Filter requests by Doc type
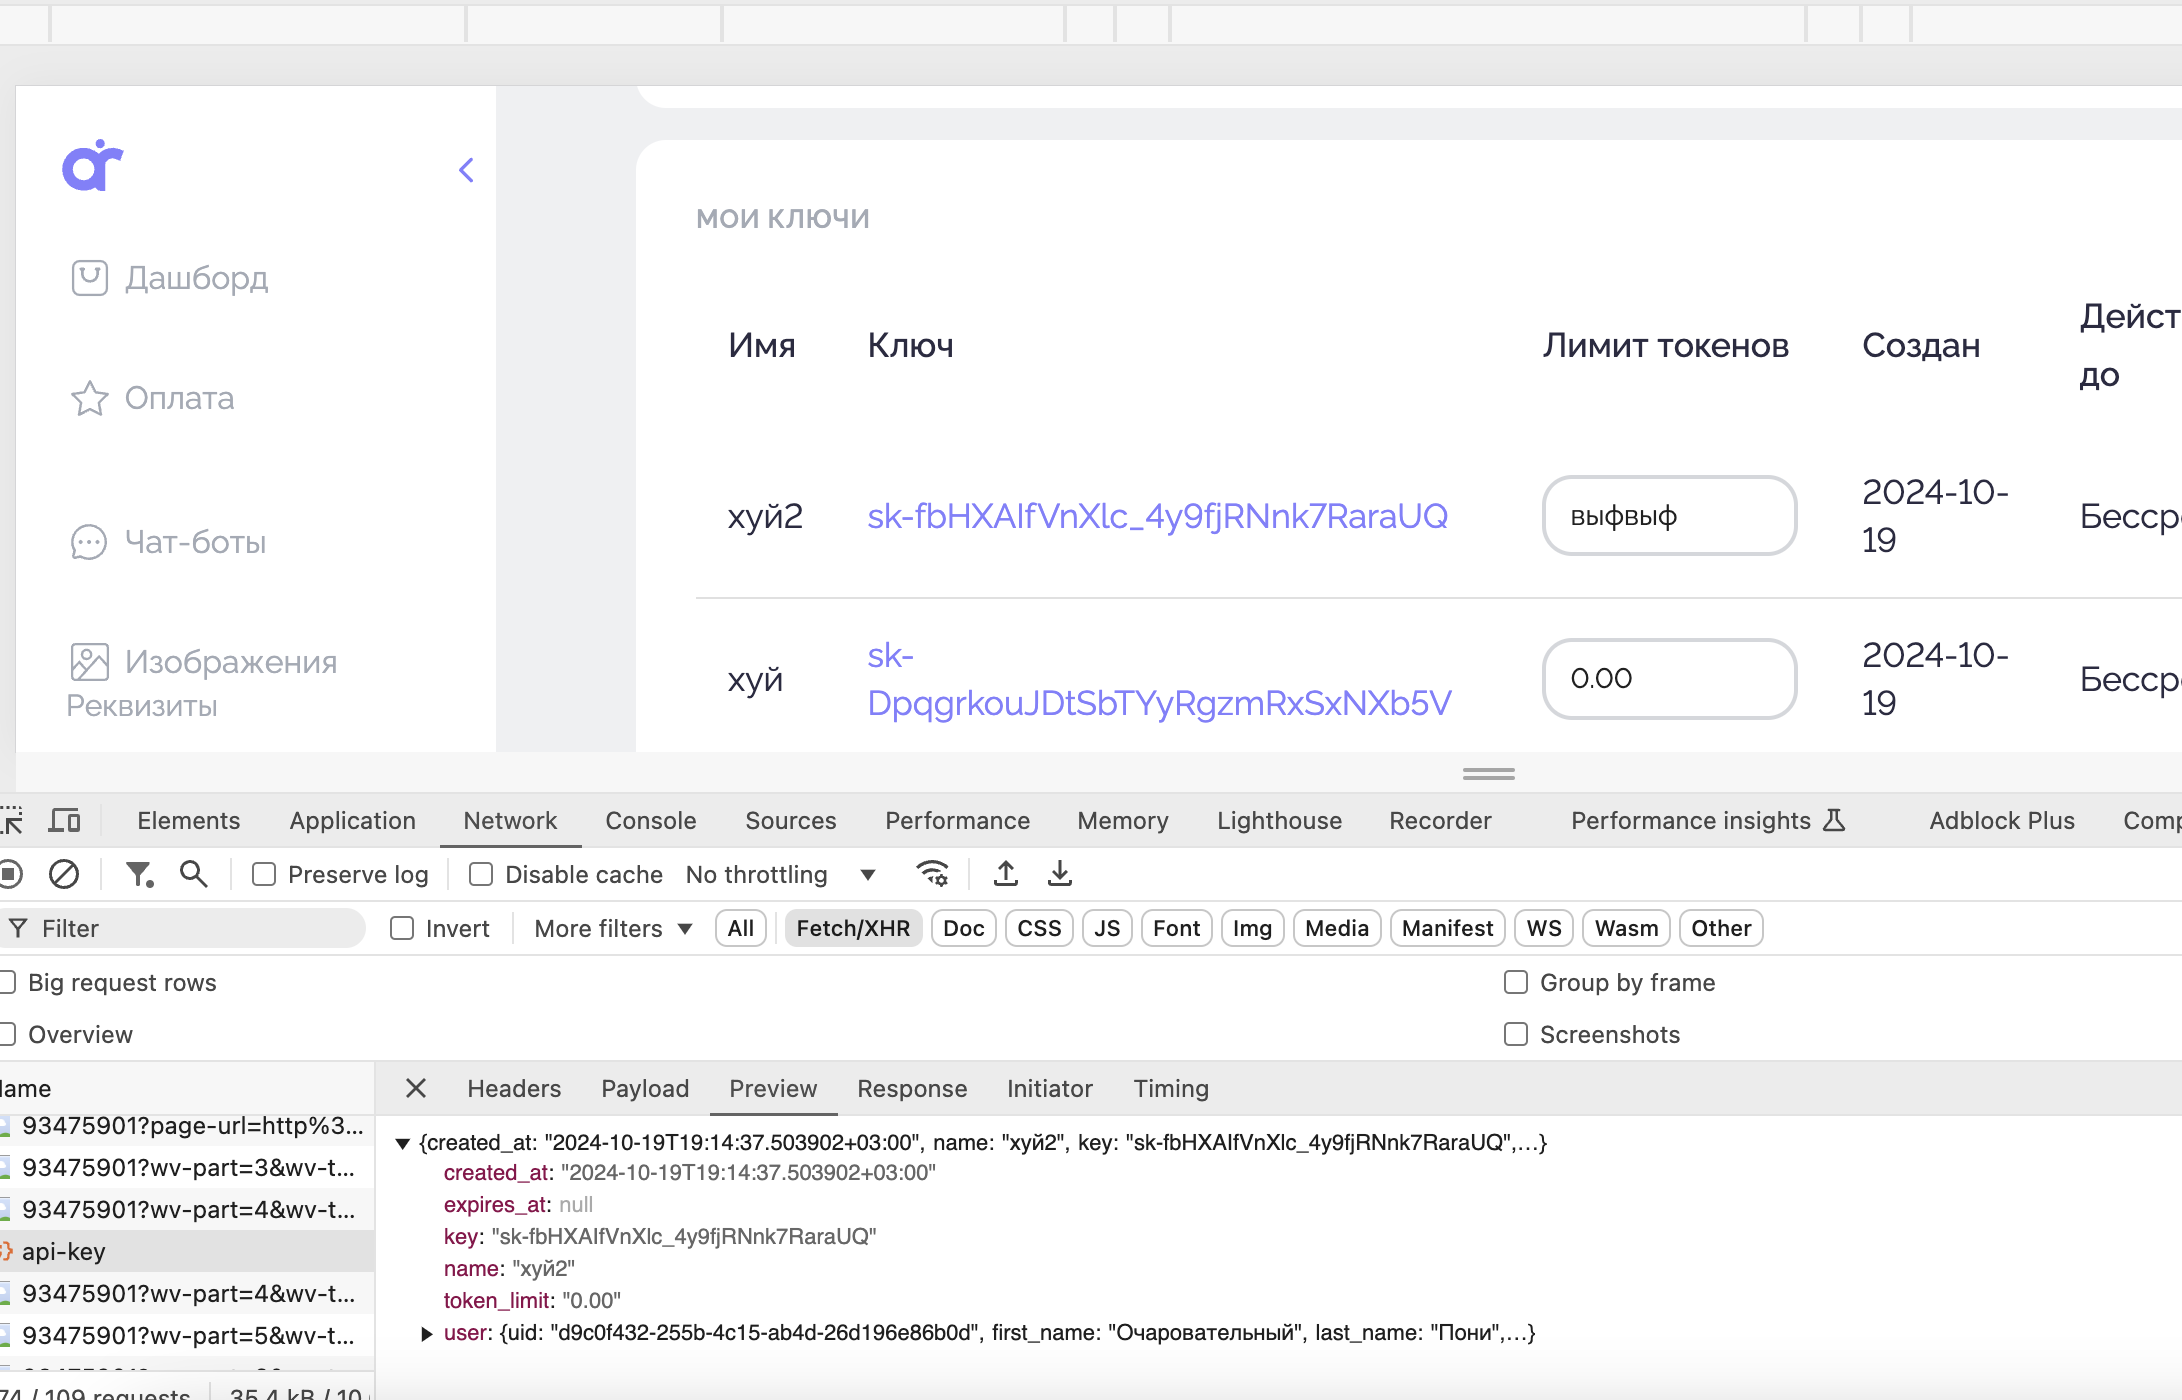The height and width of the screenshot is (1400, 2182). coord(964,929)
